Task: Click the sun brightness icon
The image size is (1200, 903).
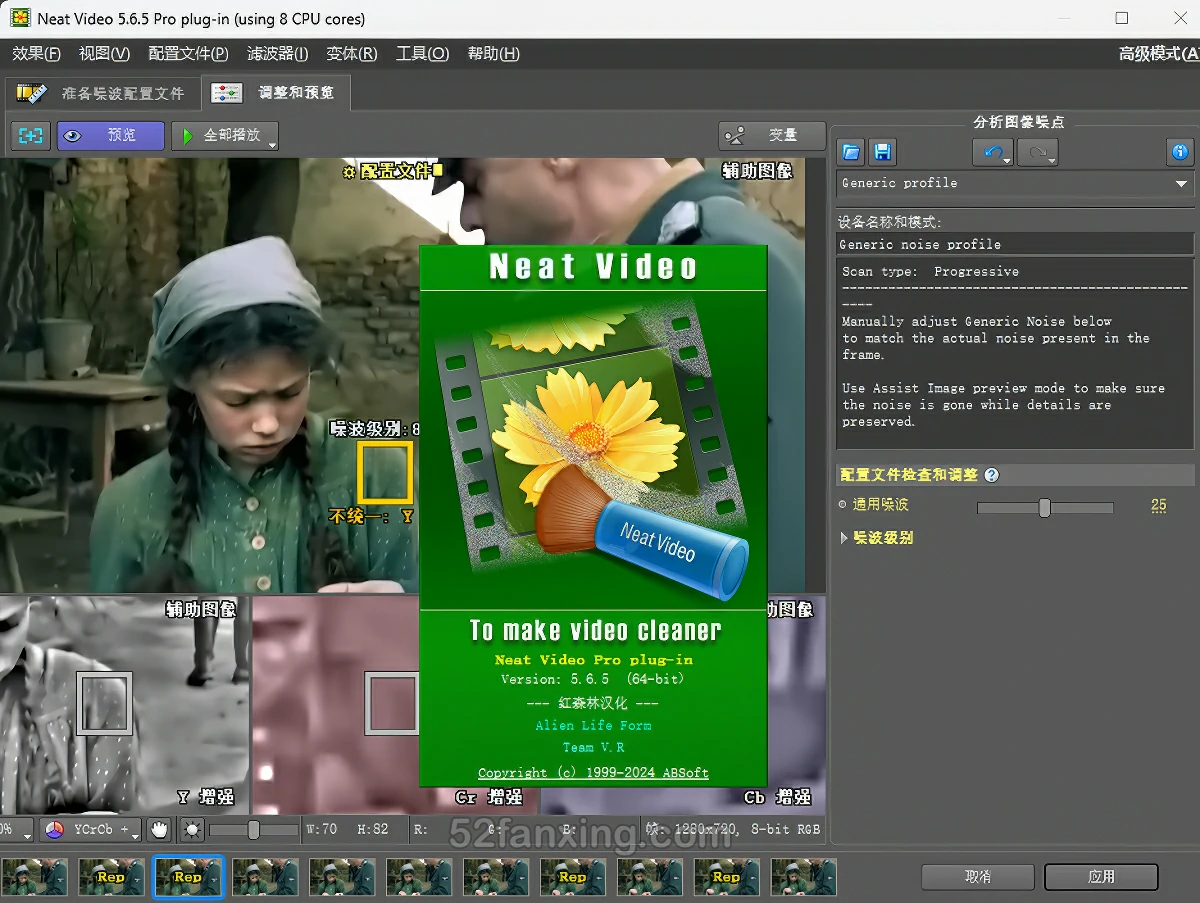Action: (192, 829)
